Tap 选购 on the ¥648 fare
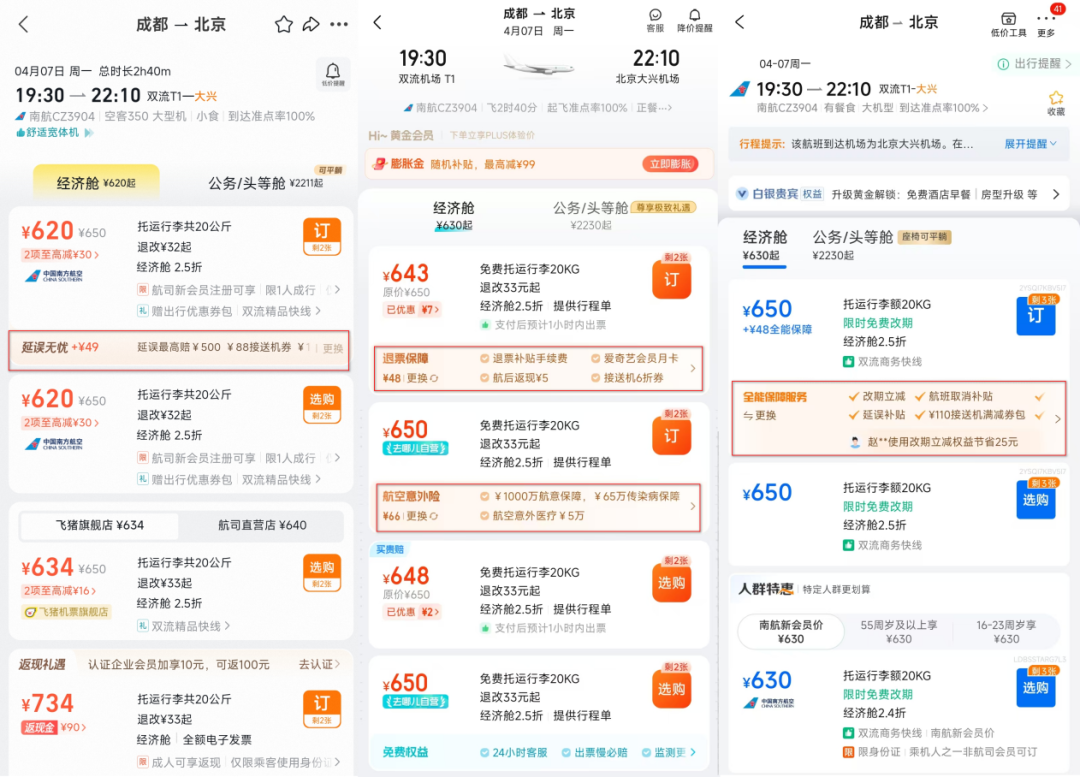The height and width of the screenshot is (777, 1080). 672,583
